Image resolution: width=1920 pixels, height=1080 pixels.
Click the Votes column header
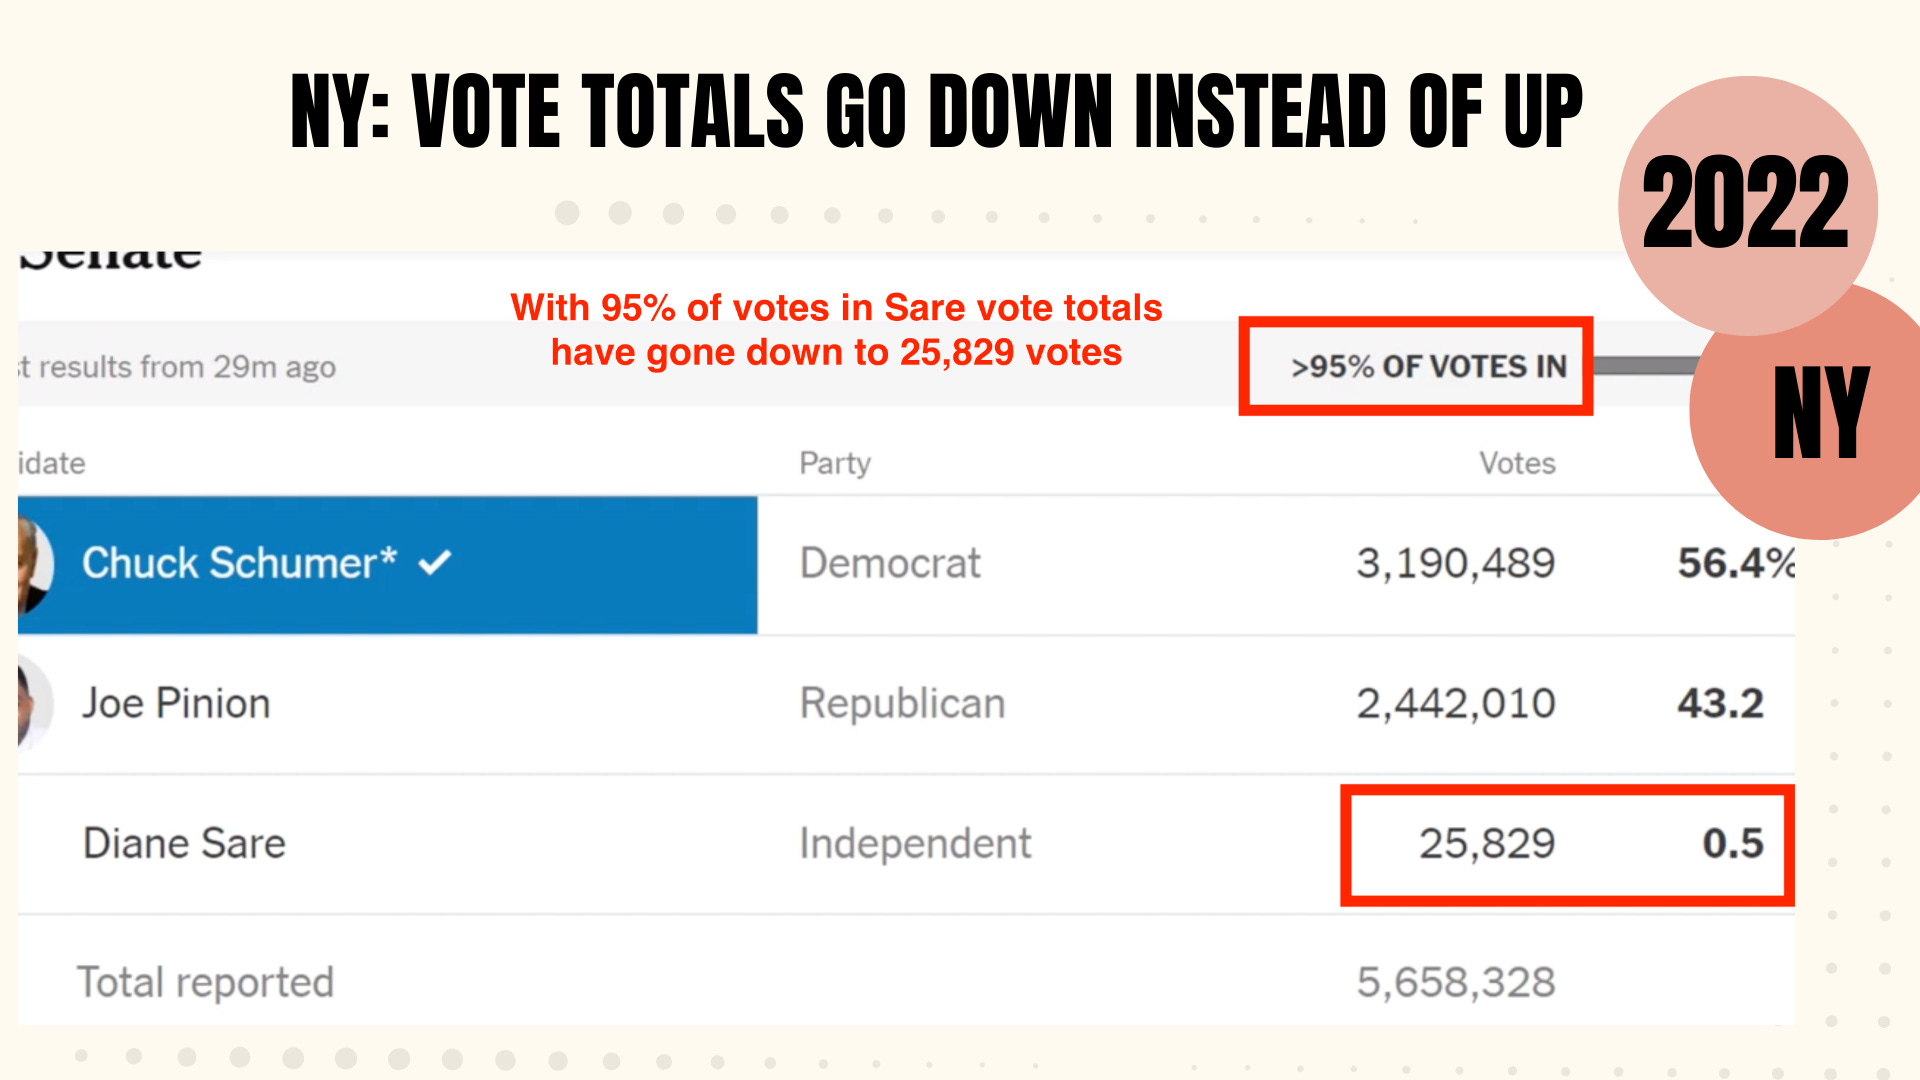coord(1517,463)
